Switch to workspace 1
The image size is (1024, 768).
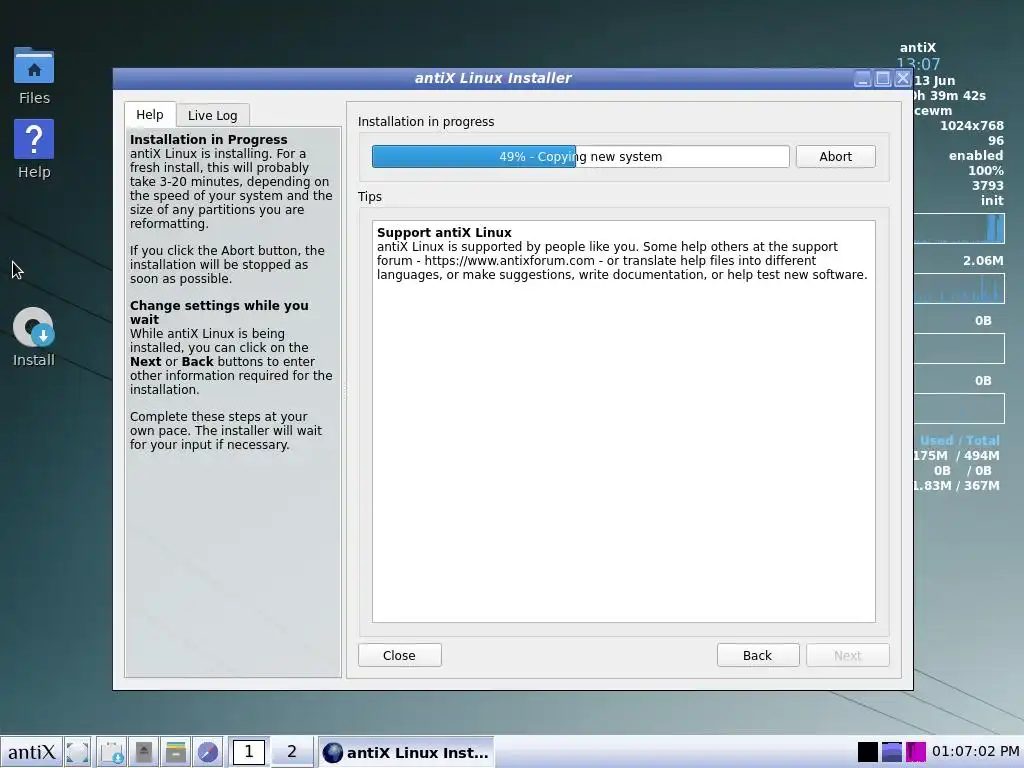(x=248, y=752)
